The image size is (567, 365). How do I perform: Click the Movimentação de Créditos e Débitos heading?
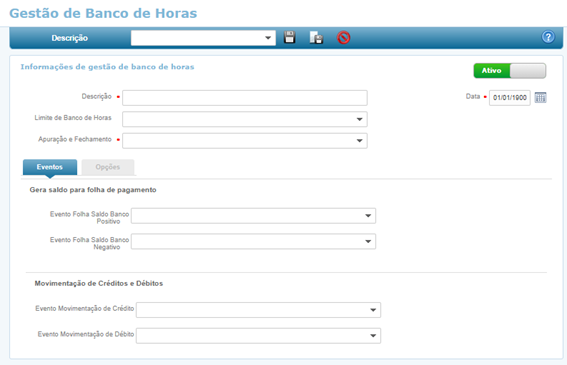(99, 283)
